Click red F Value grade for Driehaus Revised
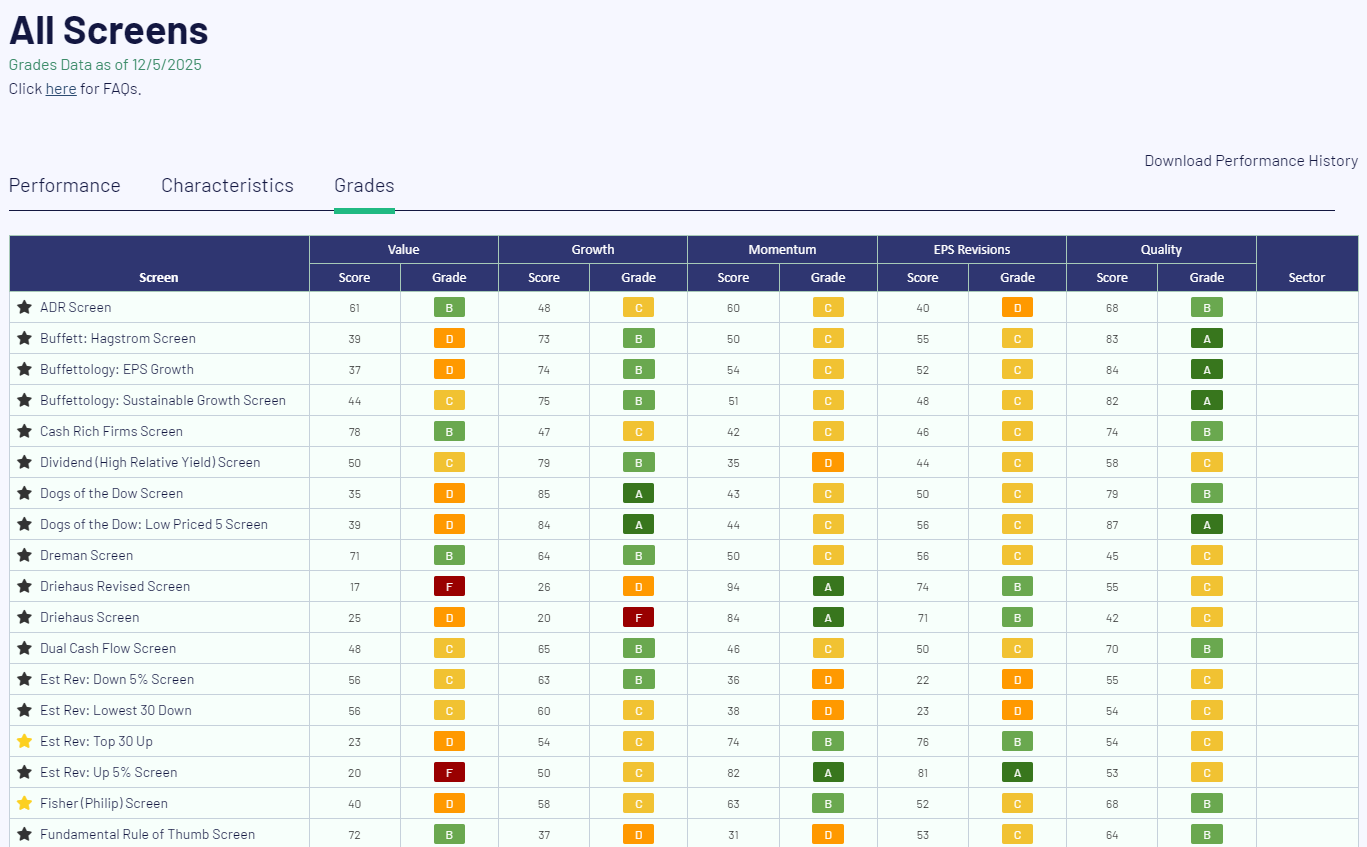The height and width of the screenshot is (847, 1367). 449,586
